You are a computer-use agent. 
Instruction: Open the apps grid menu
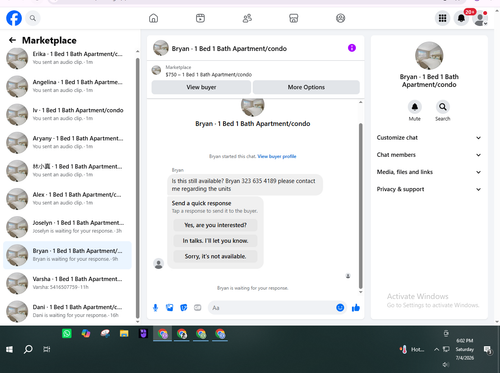coord(442,18)
